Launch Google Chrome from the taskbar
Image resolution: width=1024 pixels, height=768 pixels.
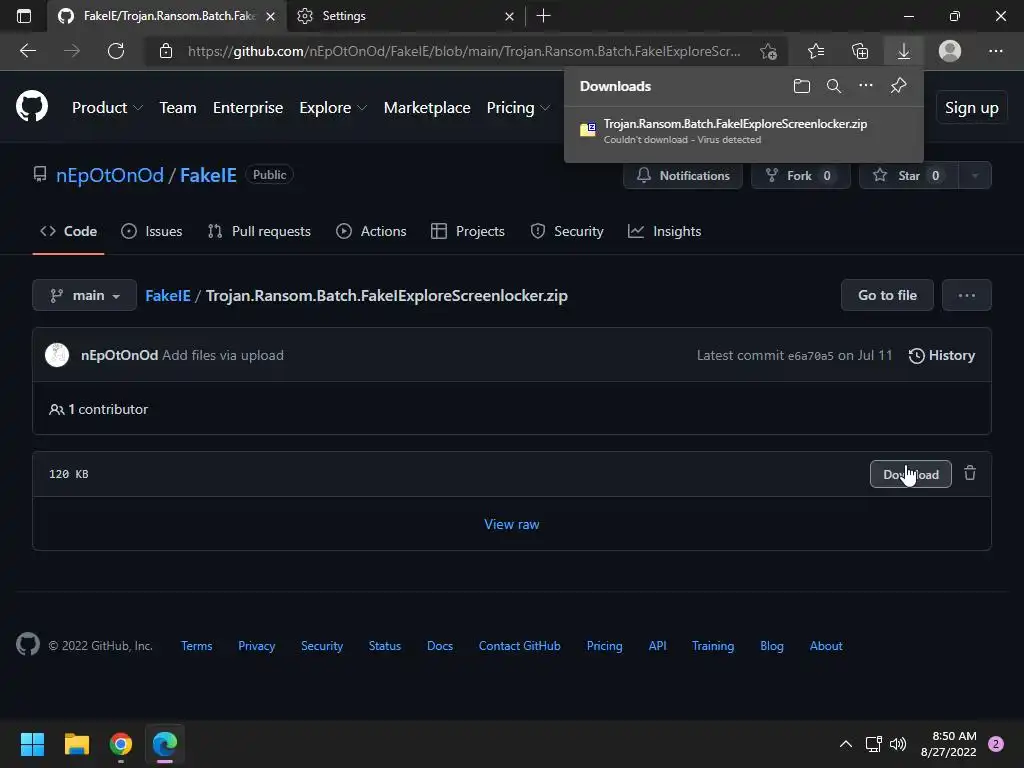pos(121,744)
